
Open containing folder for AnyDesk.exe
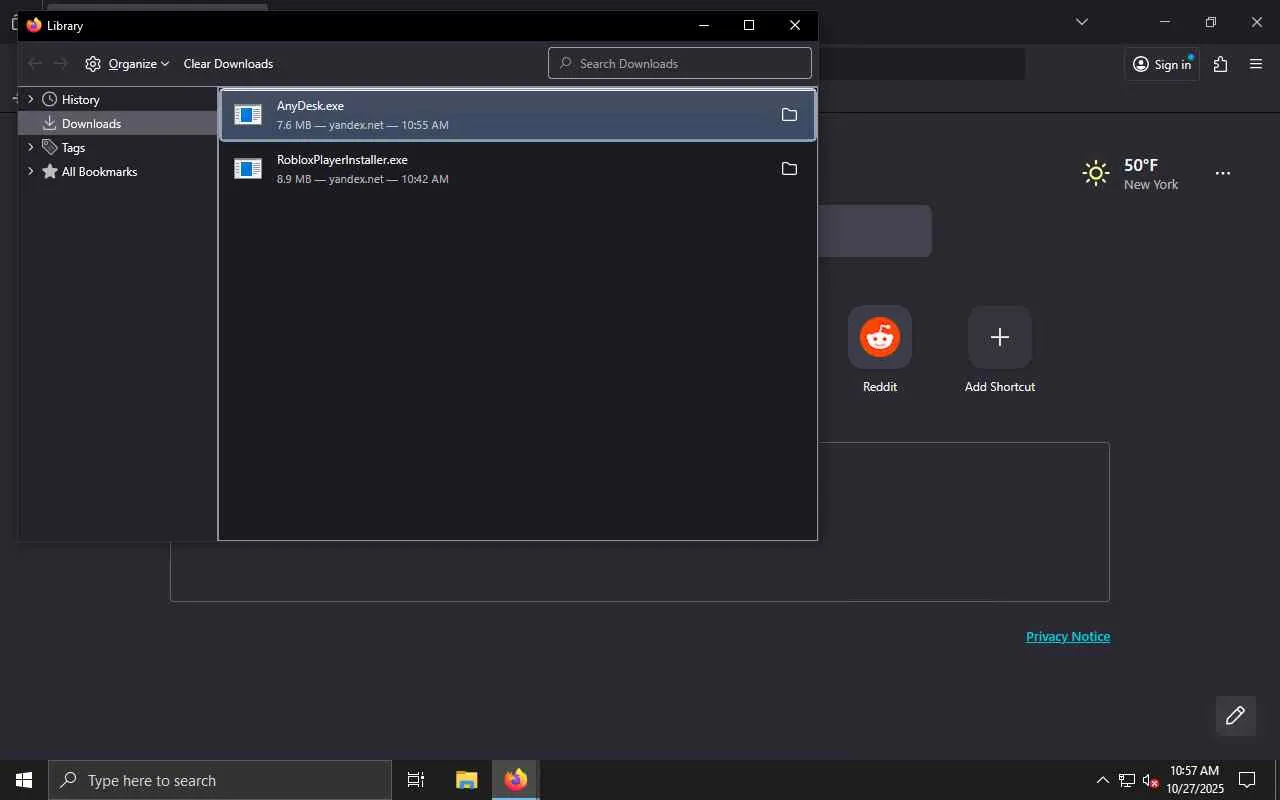[789, 115]
